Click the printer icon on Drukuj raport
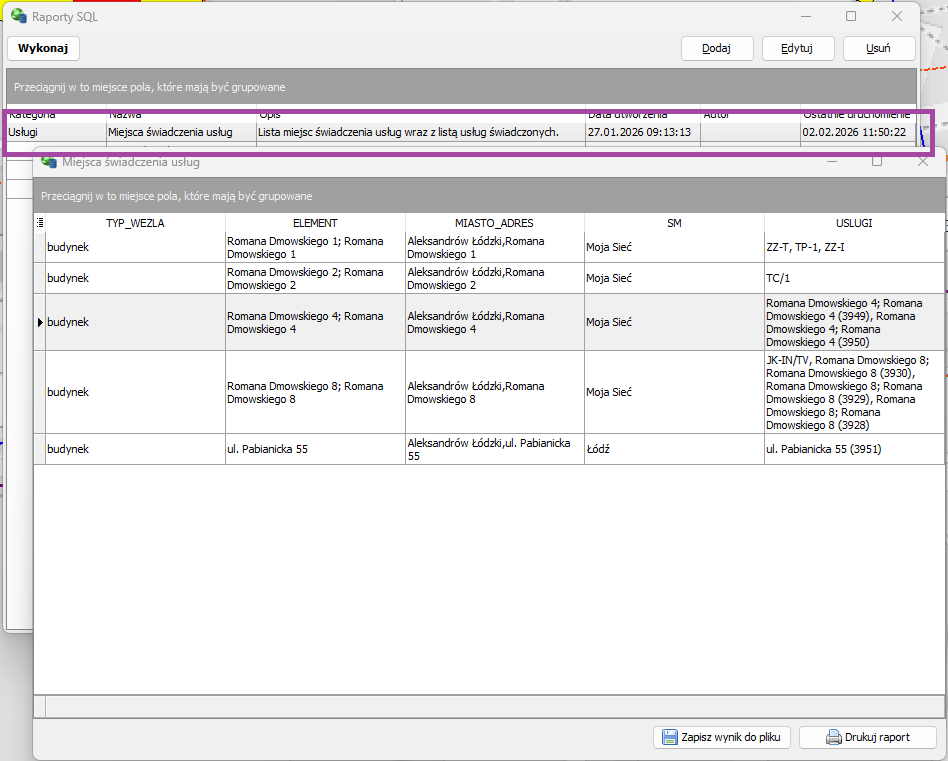The width and height of the screenshot is (948, 761). tap(833, 738)
